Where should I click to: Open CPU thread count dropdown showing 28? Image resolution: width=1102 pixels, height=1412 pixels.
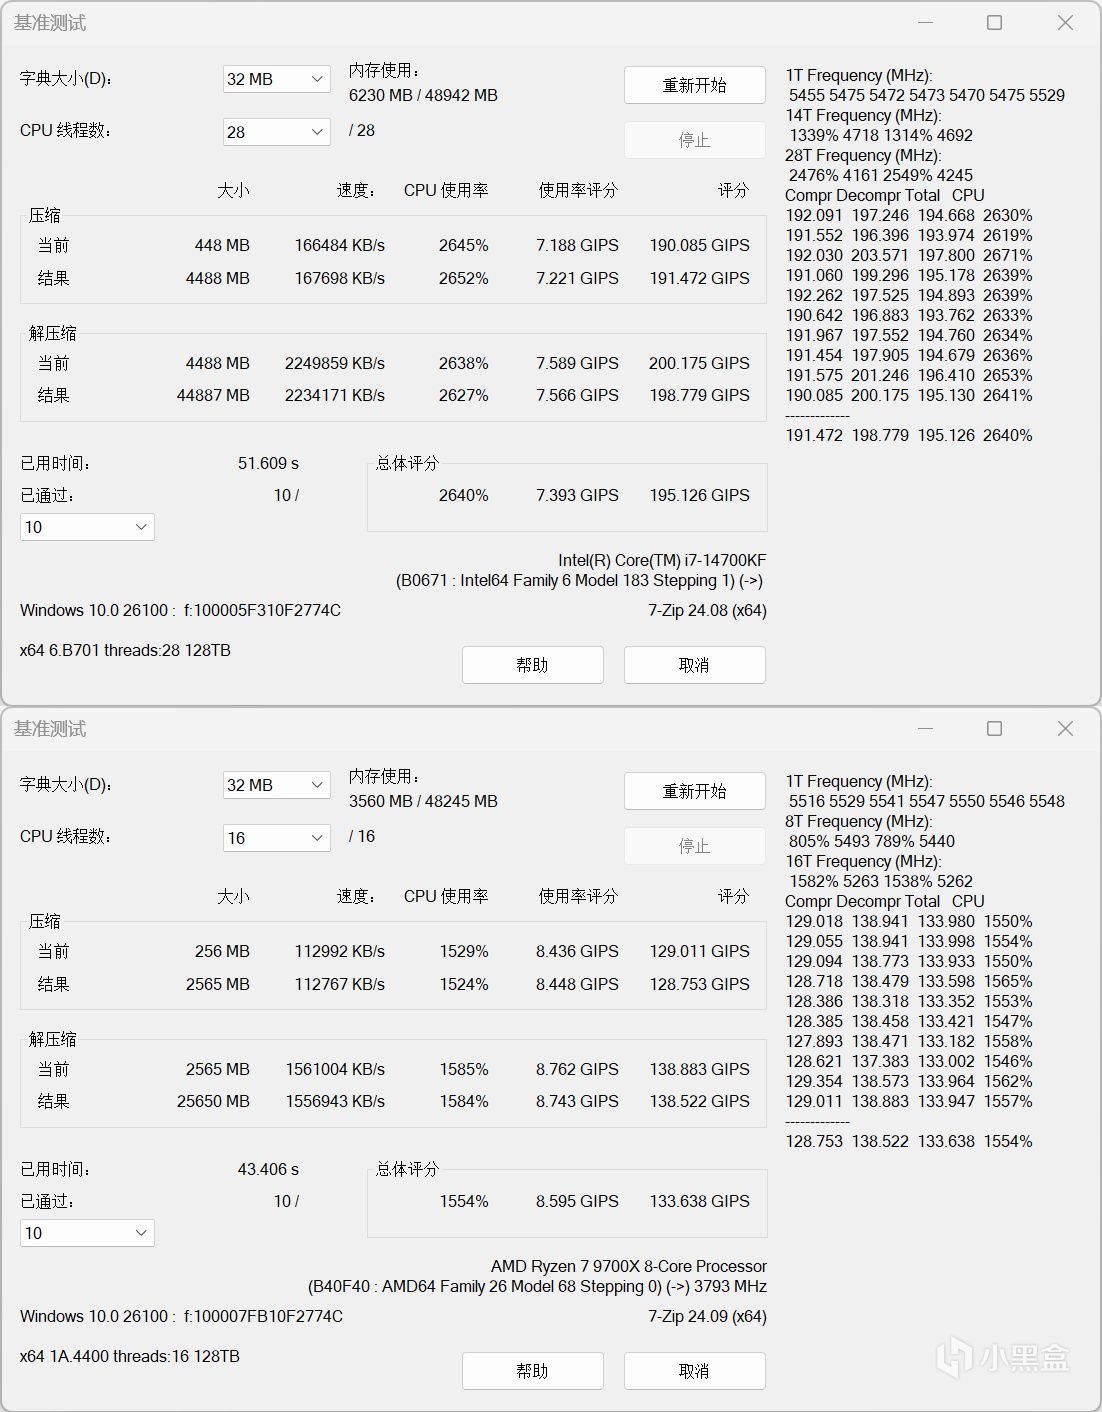(x=276, y=132)
